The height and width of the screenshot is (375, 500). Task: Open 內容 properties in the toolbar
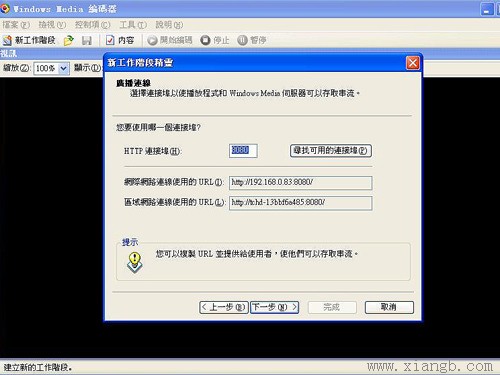pyautogui.click(x=120, y=40)
